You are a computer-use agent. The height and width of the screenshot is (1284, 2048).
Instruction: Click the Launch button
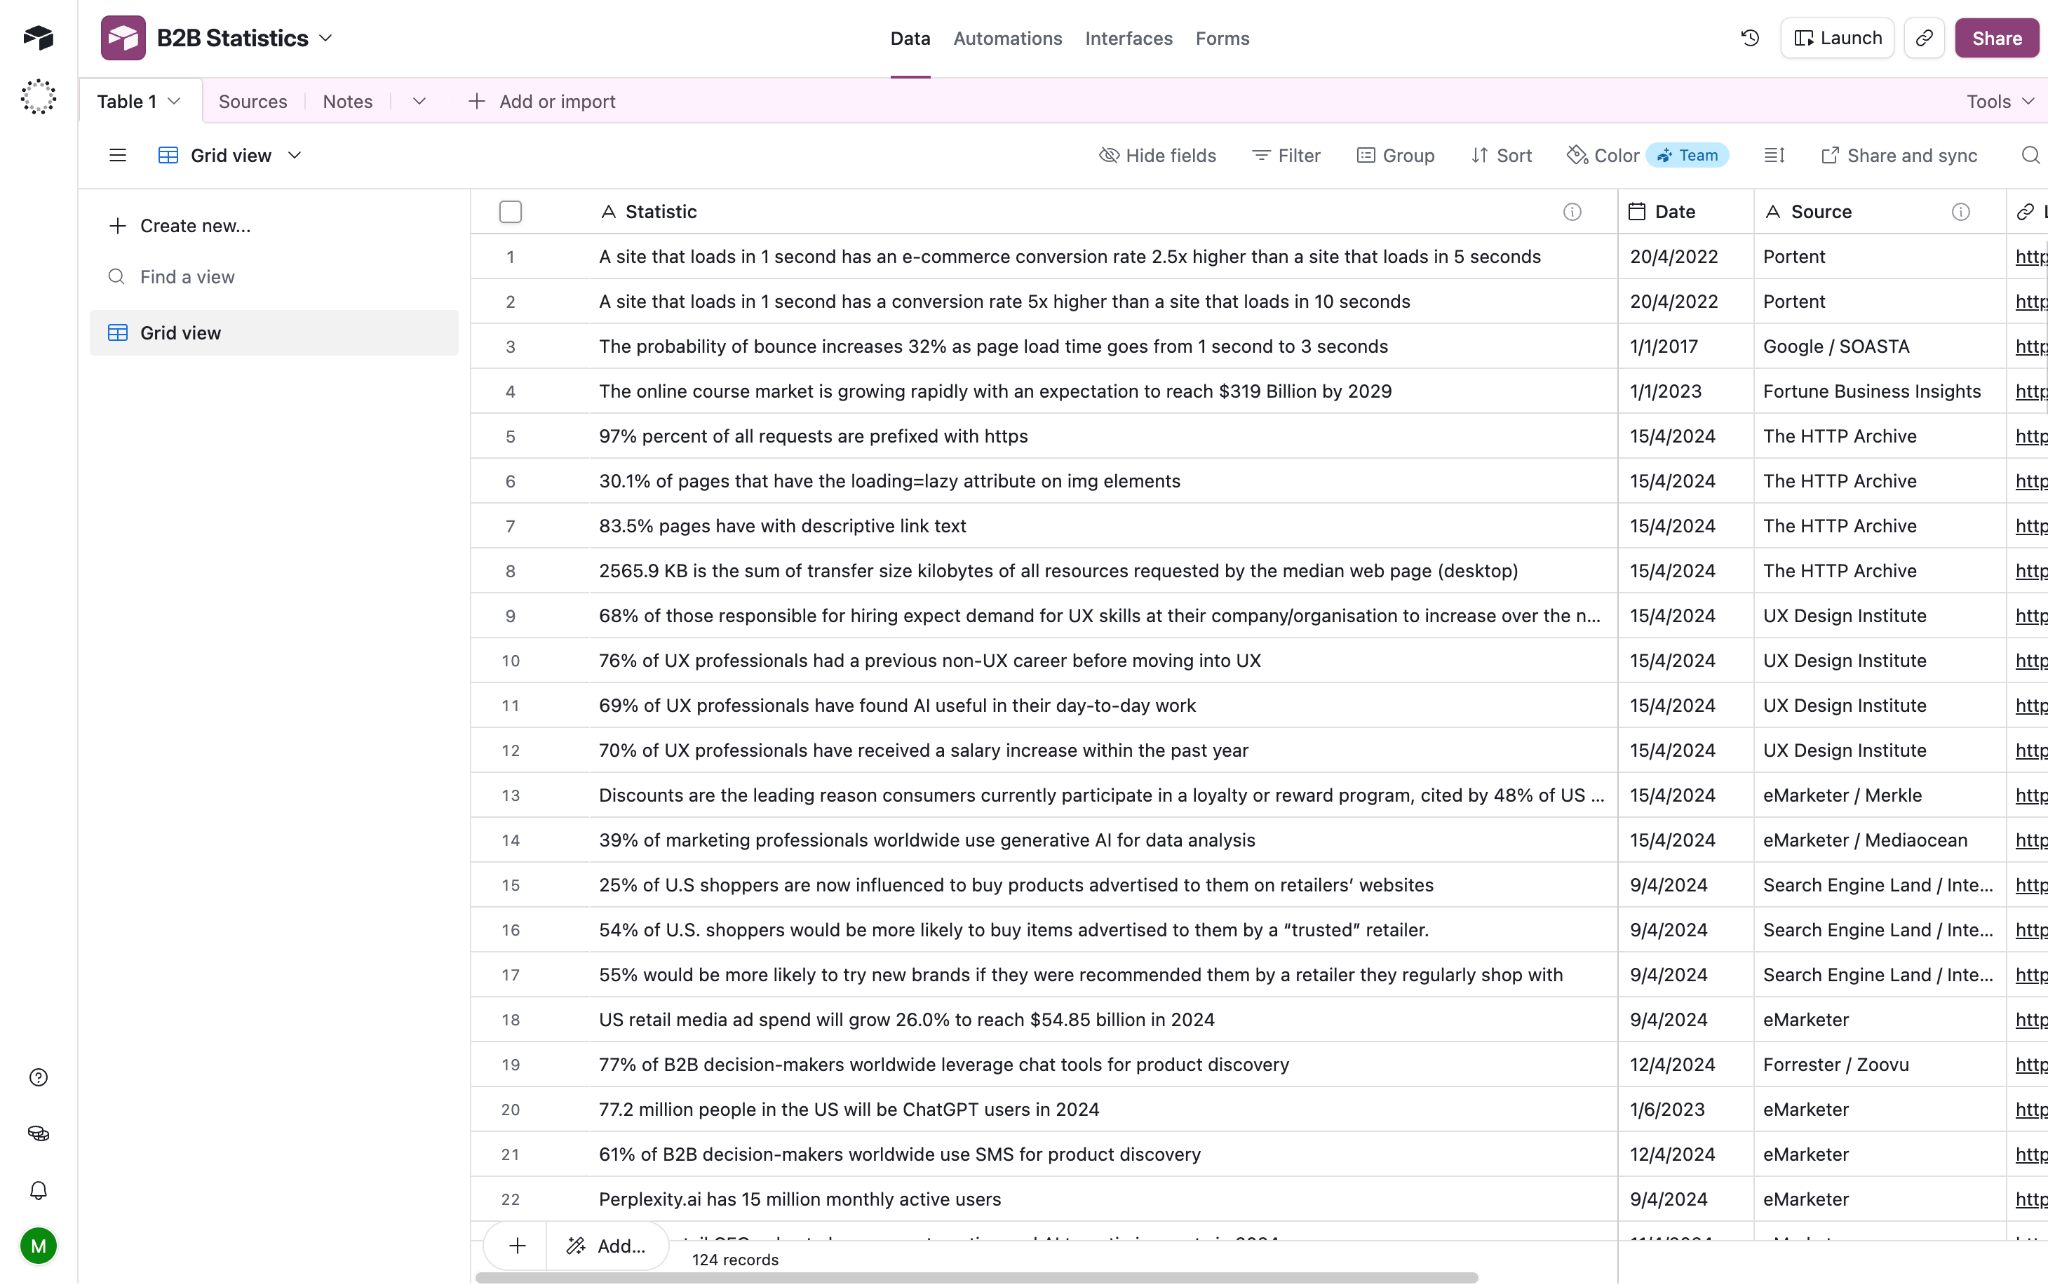(1837, 38)
